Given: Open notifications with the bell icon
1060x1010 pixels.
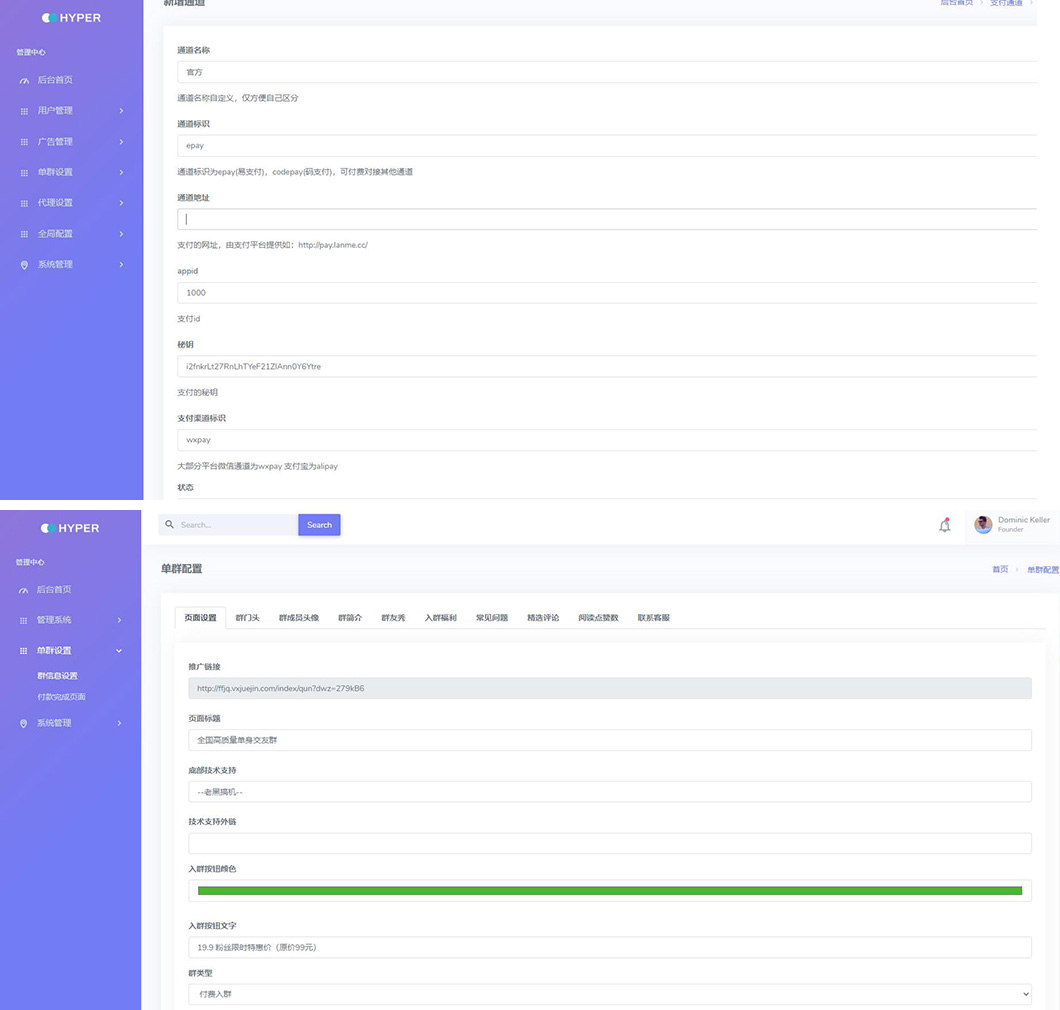Looking at the screenshot, I should point(944,525).
